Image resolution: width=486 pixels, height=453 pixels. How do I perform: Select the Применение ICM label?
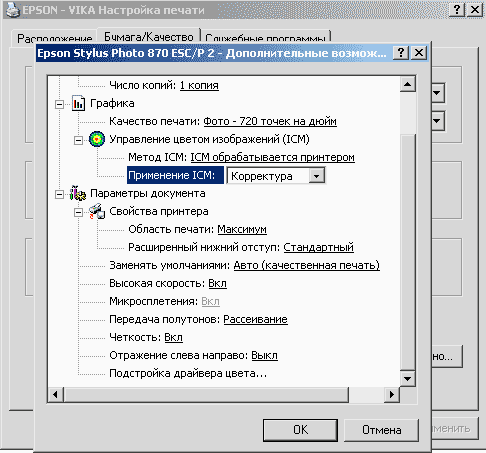pos(175,175)
